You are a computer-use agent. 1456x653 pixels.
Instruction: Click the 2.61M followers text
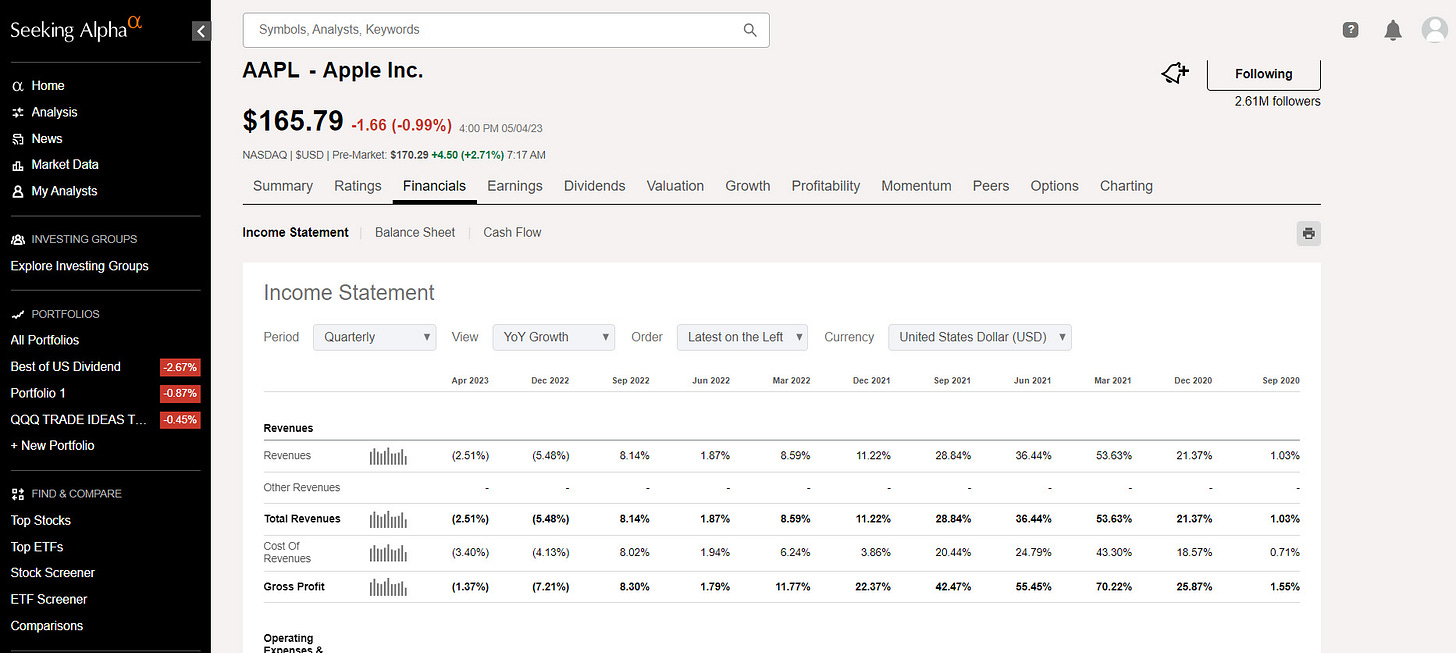click(x=1278, y=102)
